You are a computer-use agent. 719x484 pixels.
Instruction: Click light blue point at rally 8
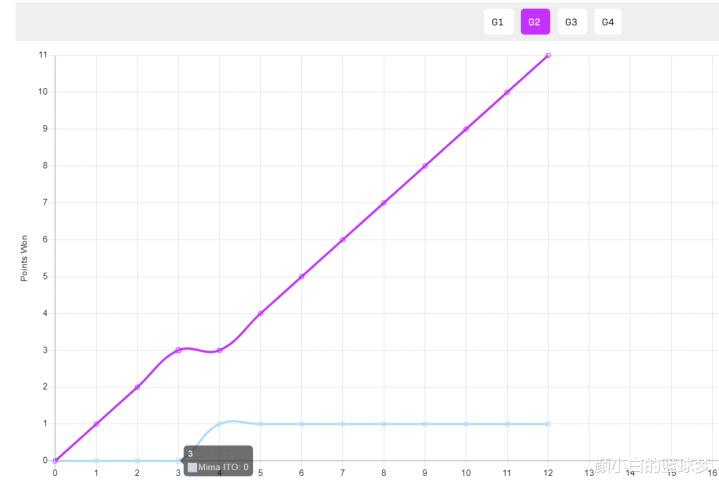[x=384, y=424]
